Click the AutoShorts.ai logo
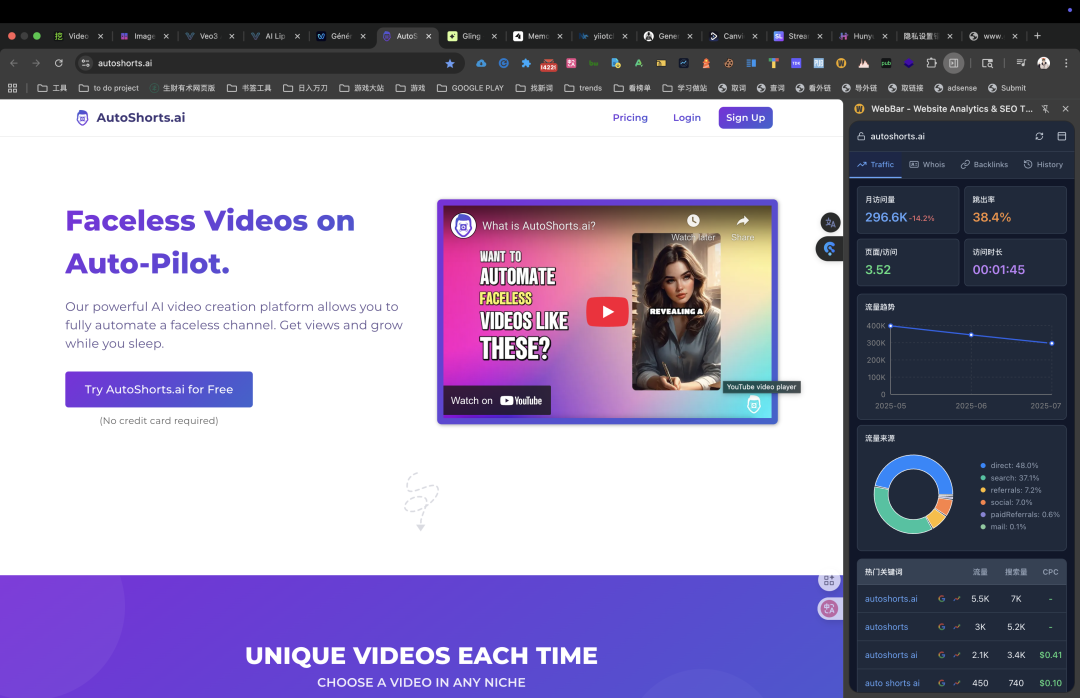 pyautogui.click(x=131, y=118)
